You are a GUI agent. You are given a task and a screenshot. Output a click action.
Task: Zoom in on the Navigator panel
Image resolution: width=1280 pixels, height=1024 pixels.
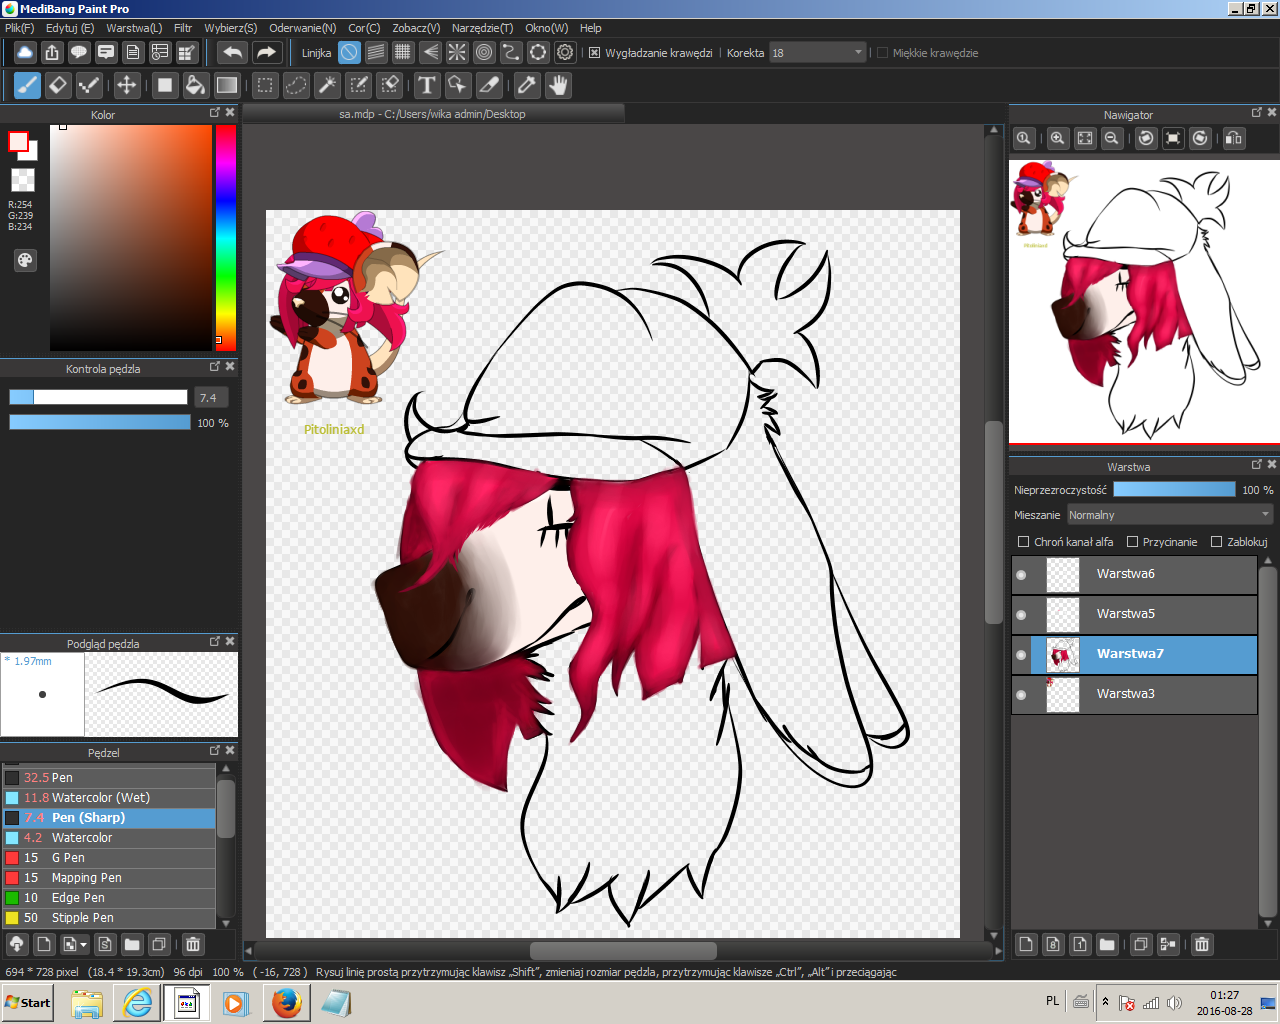1058,138
